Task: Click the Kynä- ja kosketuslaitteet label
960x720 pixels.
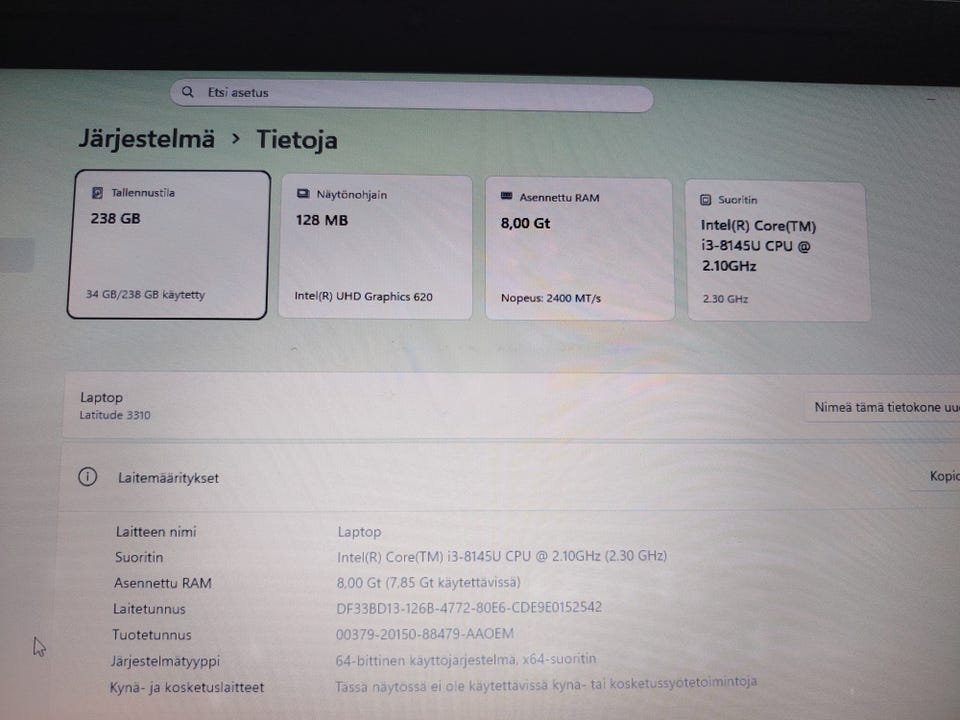Action: 186,688
